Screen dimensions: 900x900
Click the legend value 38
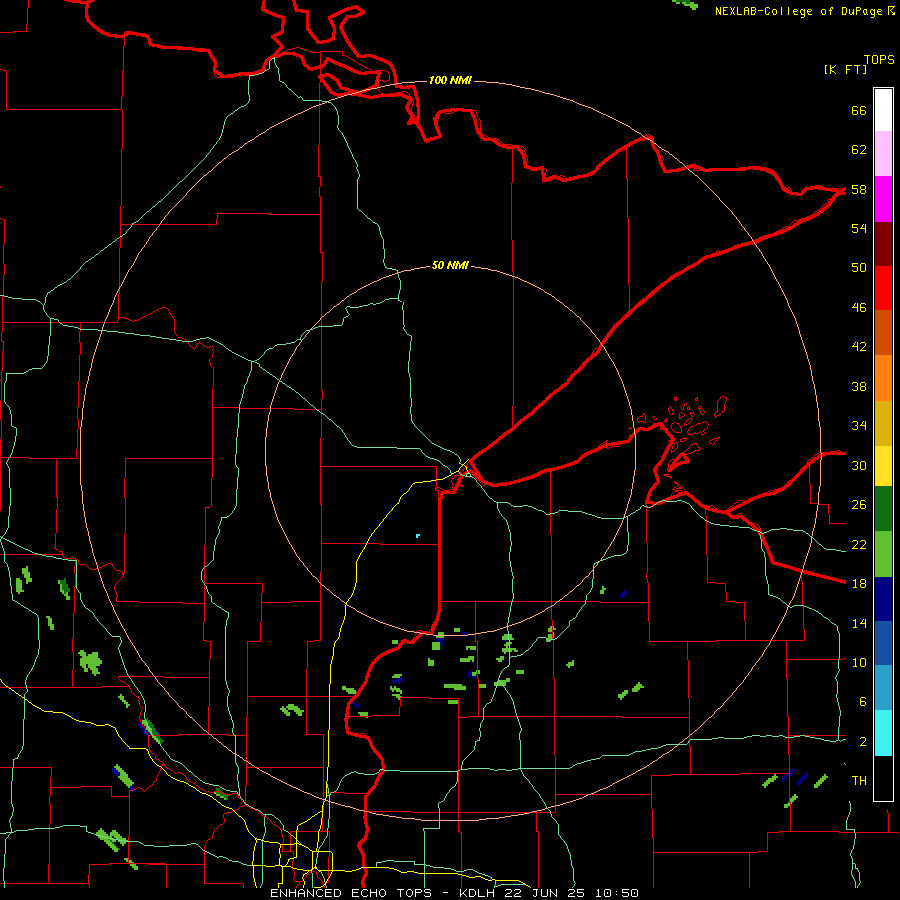859,386
